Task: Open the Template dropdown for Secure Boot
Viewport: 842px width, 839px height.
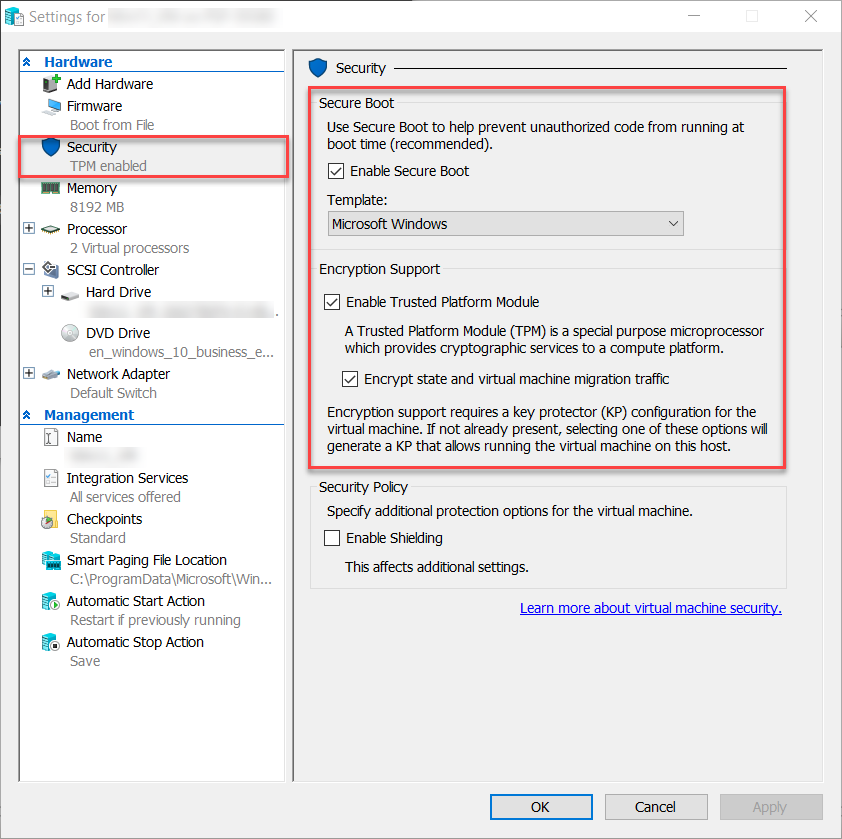Action: click(x=505, y=224)
